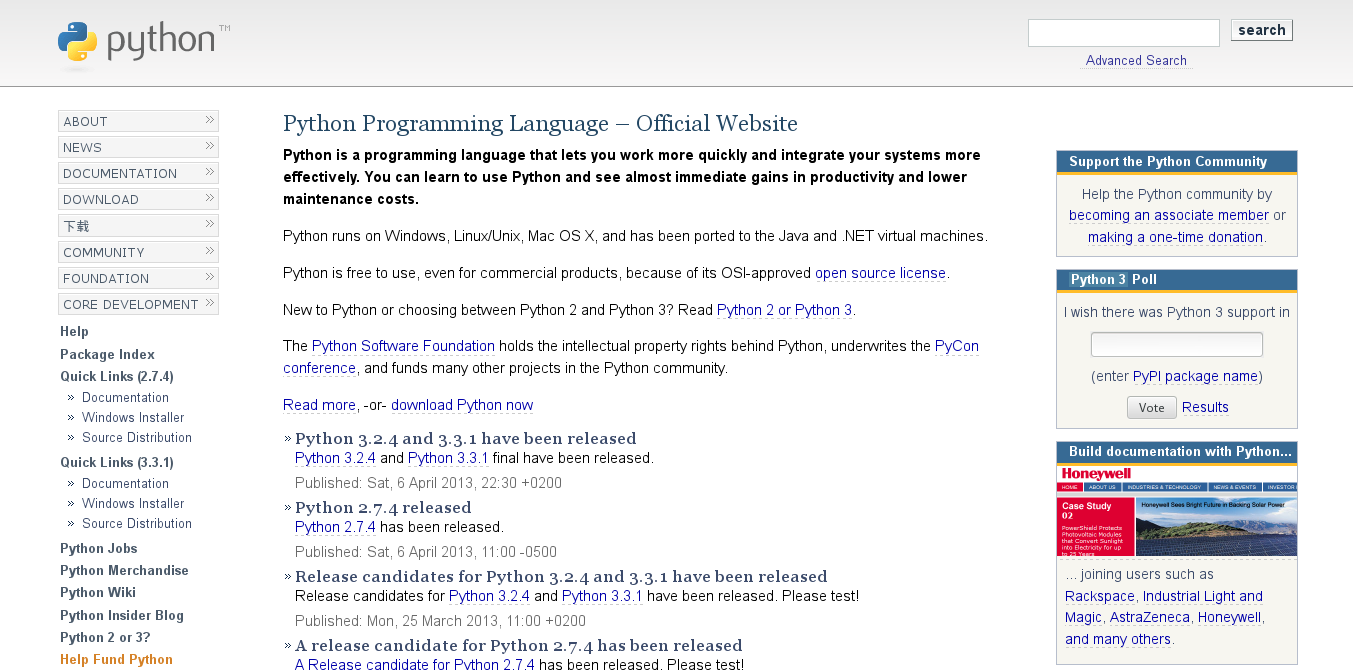
Task: Expand the DOCUMENTATION menu chevron
Action: coord(210,172)
